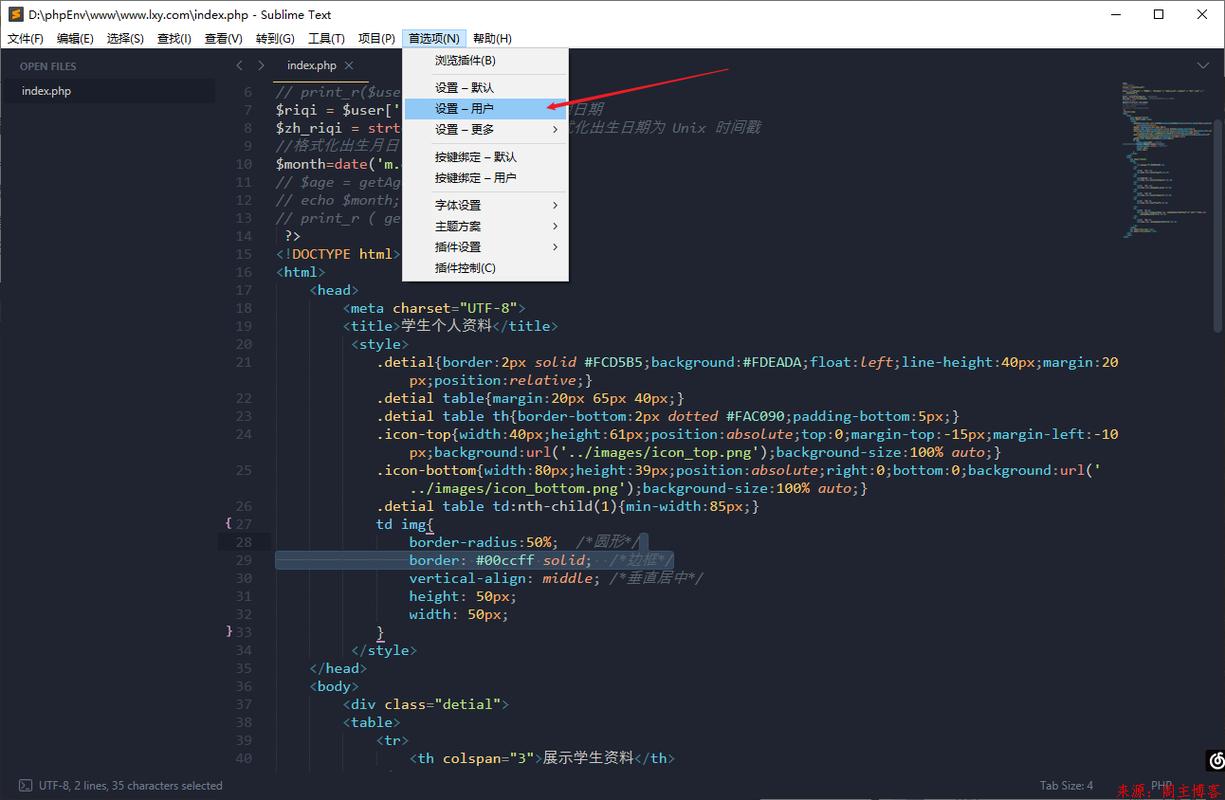Click the OPEN FILES sidebar heading

[48, 66]
